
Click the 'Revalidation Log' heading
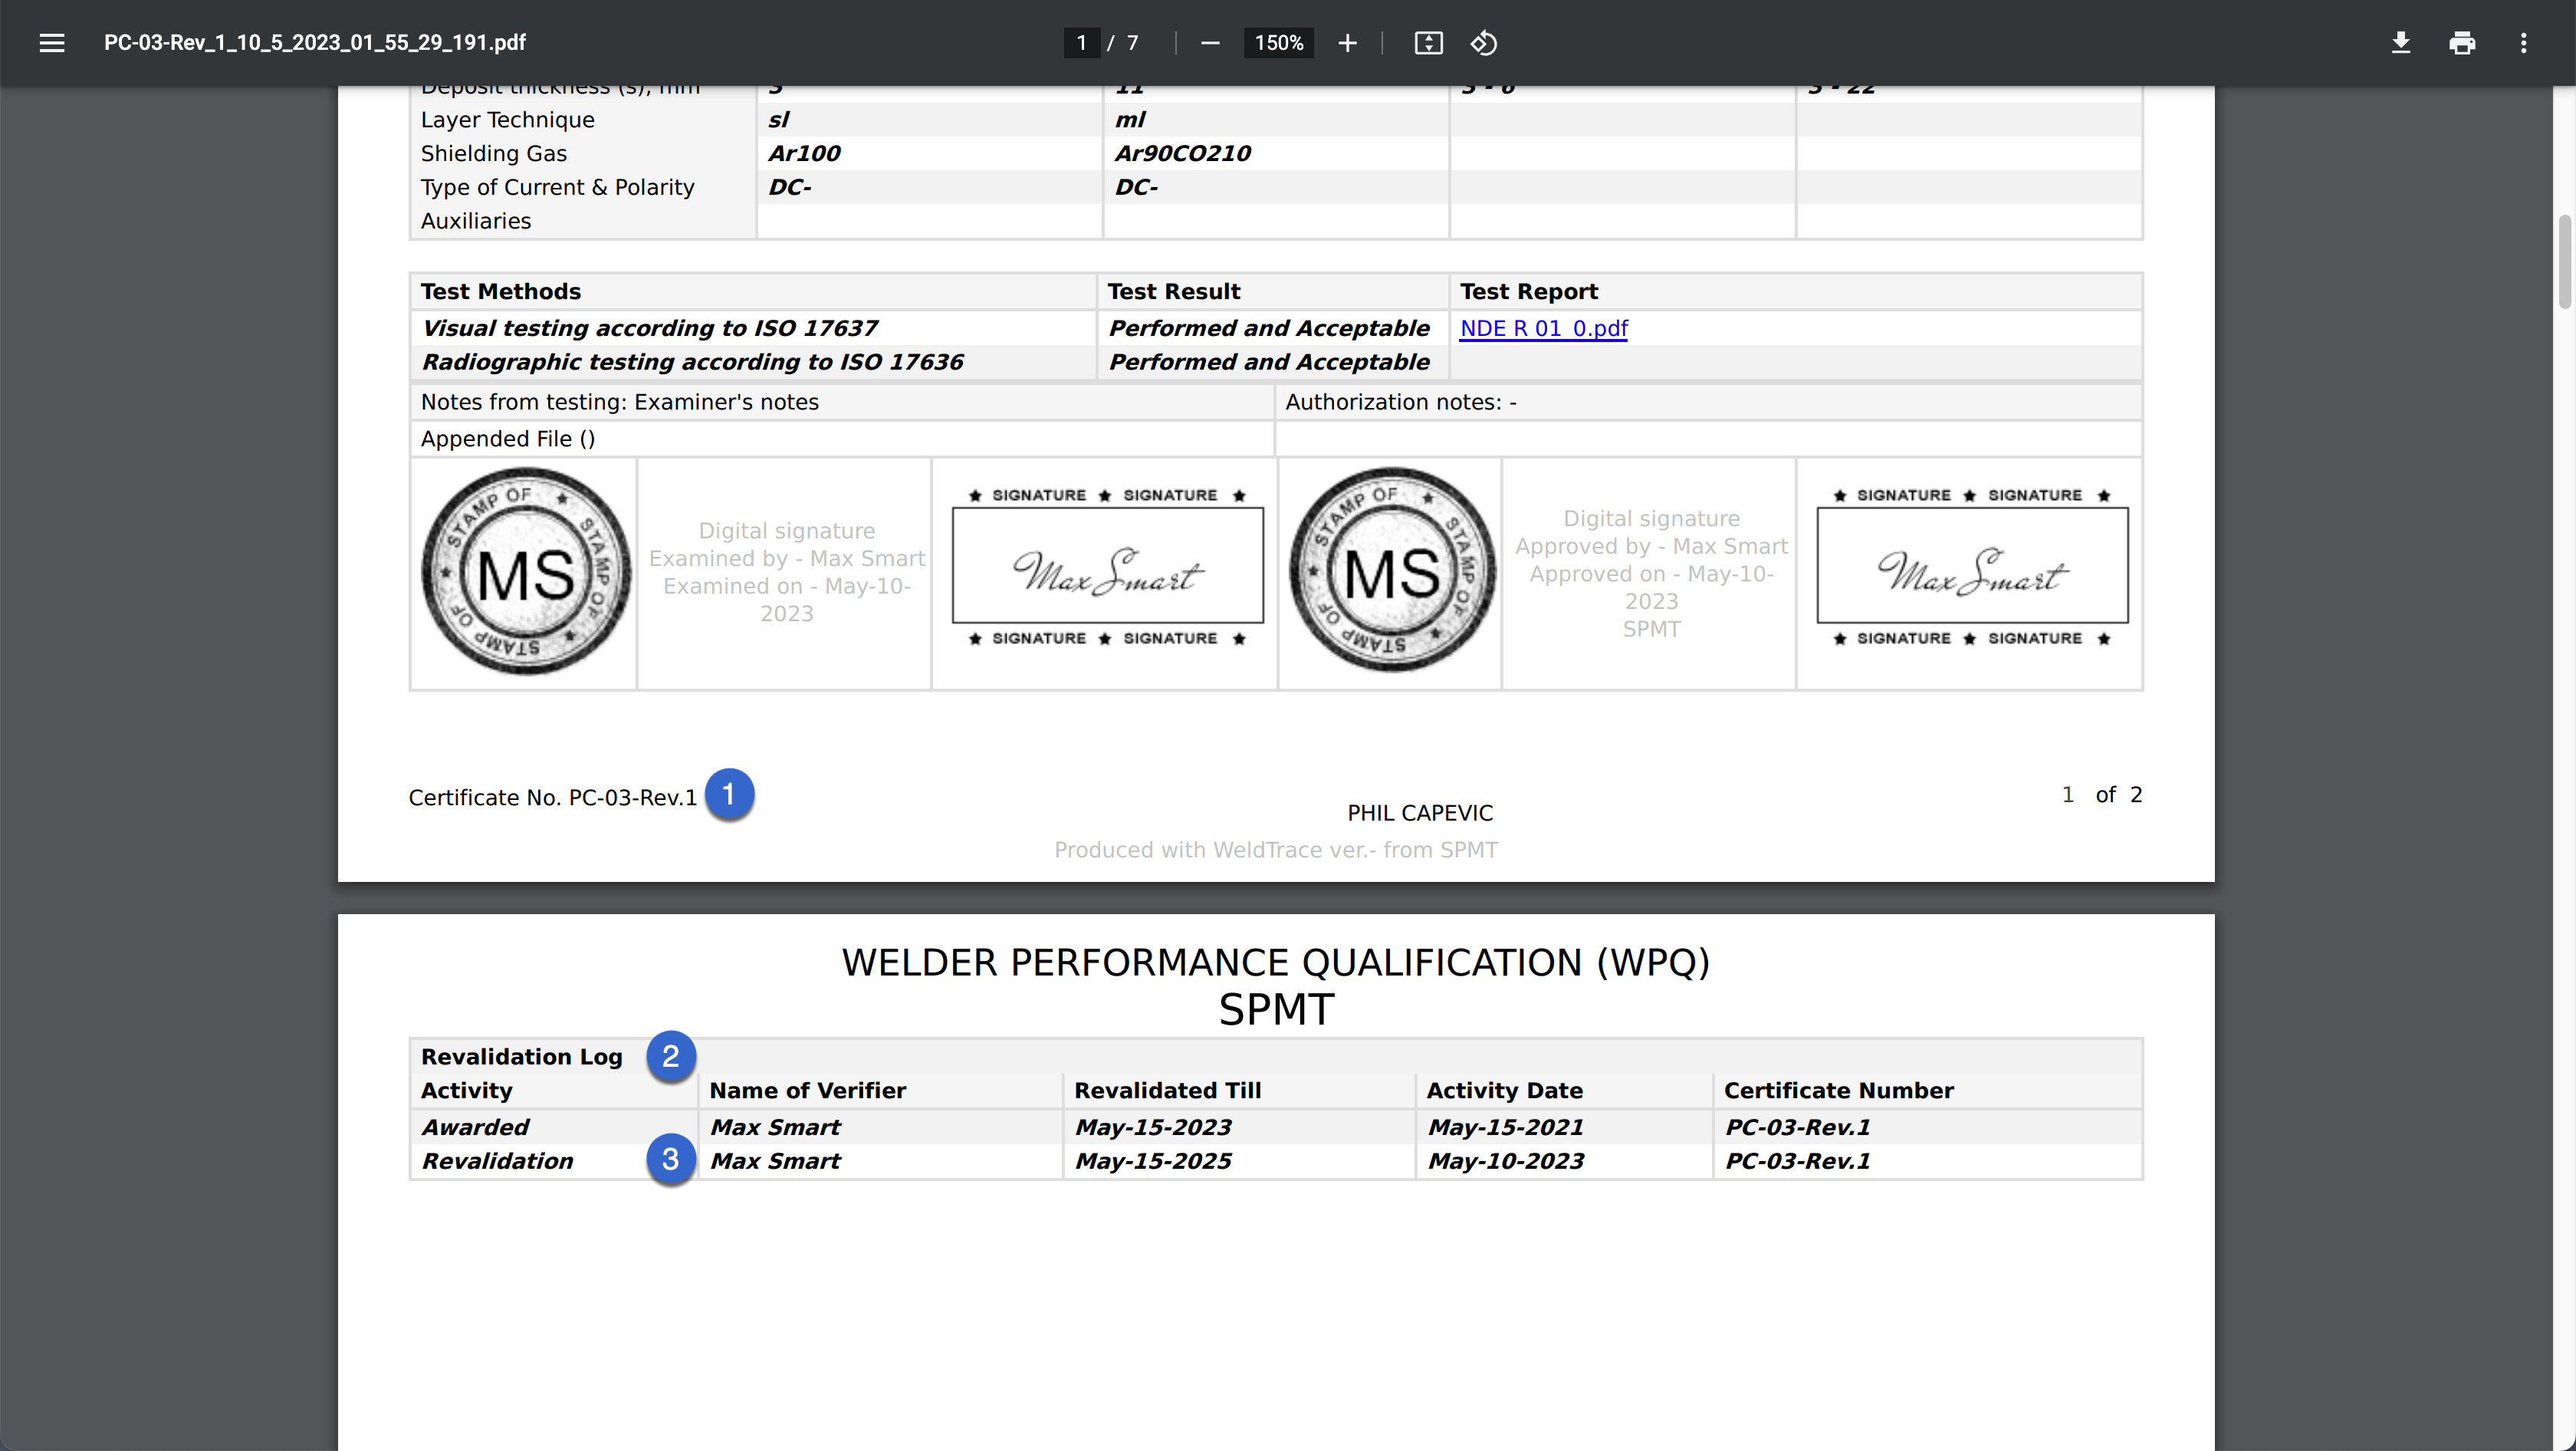pyautogui.click(x=521, y=1056)
